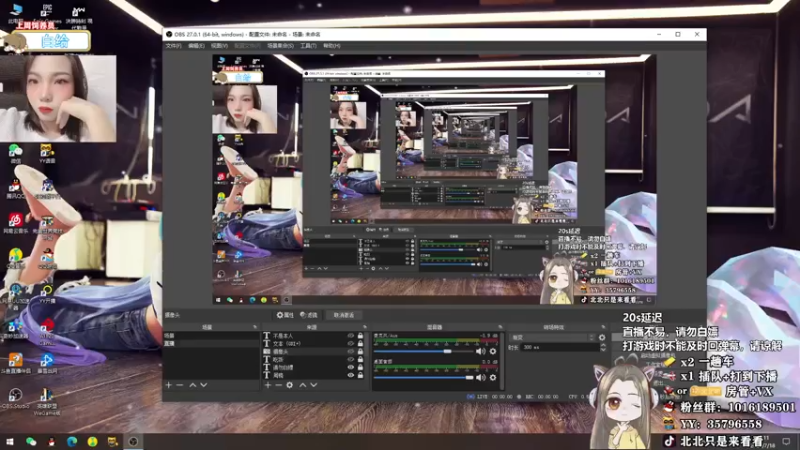The height and width of the screenshot is (450, 800).
Task: Open transition properties gear icon
Action: point(602,337)
